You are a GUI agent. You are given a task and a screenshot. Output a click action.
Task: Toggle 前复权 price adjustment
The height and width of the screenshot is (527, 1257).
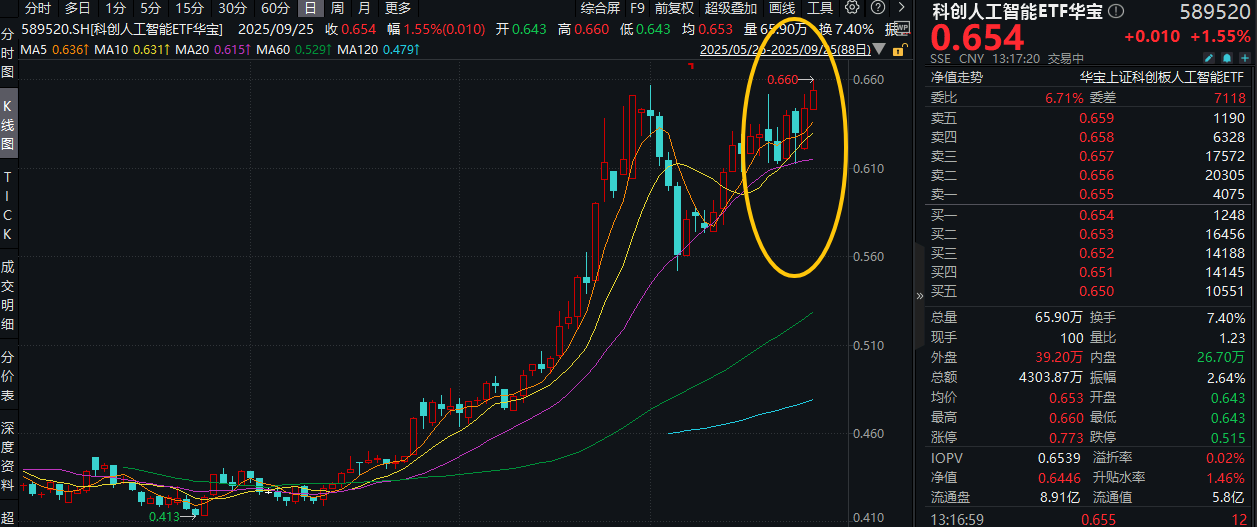pyautogui.click(x=674, y=8)
